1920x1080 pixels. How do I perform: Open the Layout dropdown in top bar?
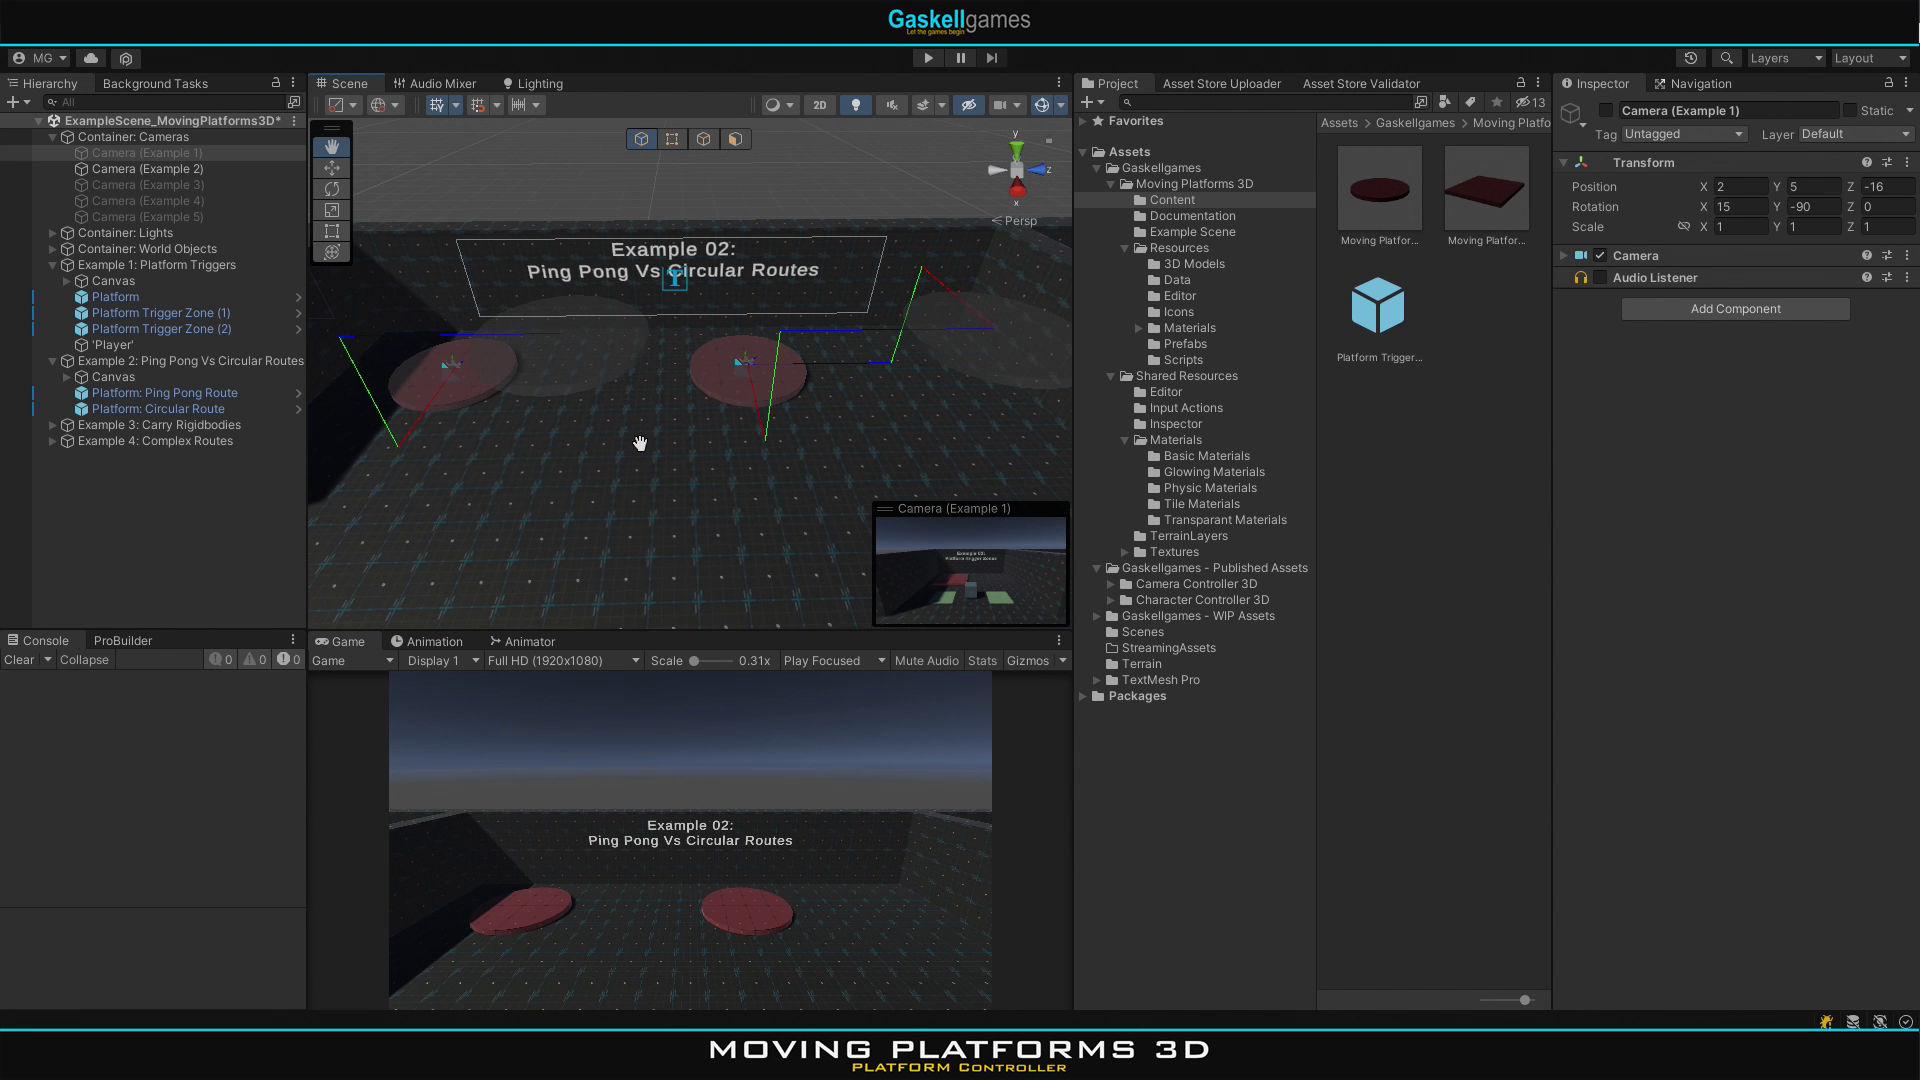[x=1870, y=58]
